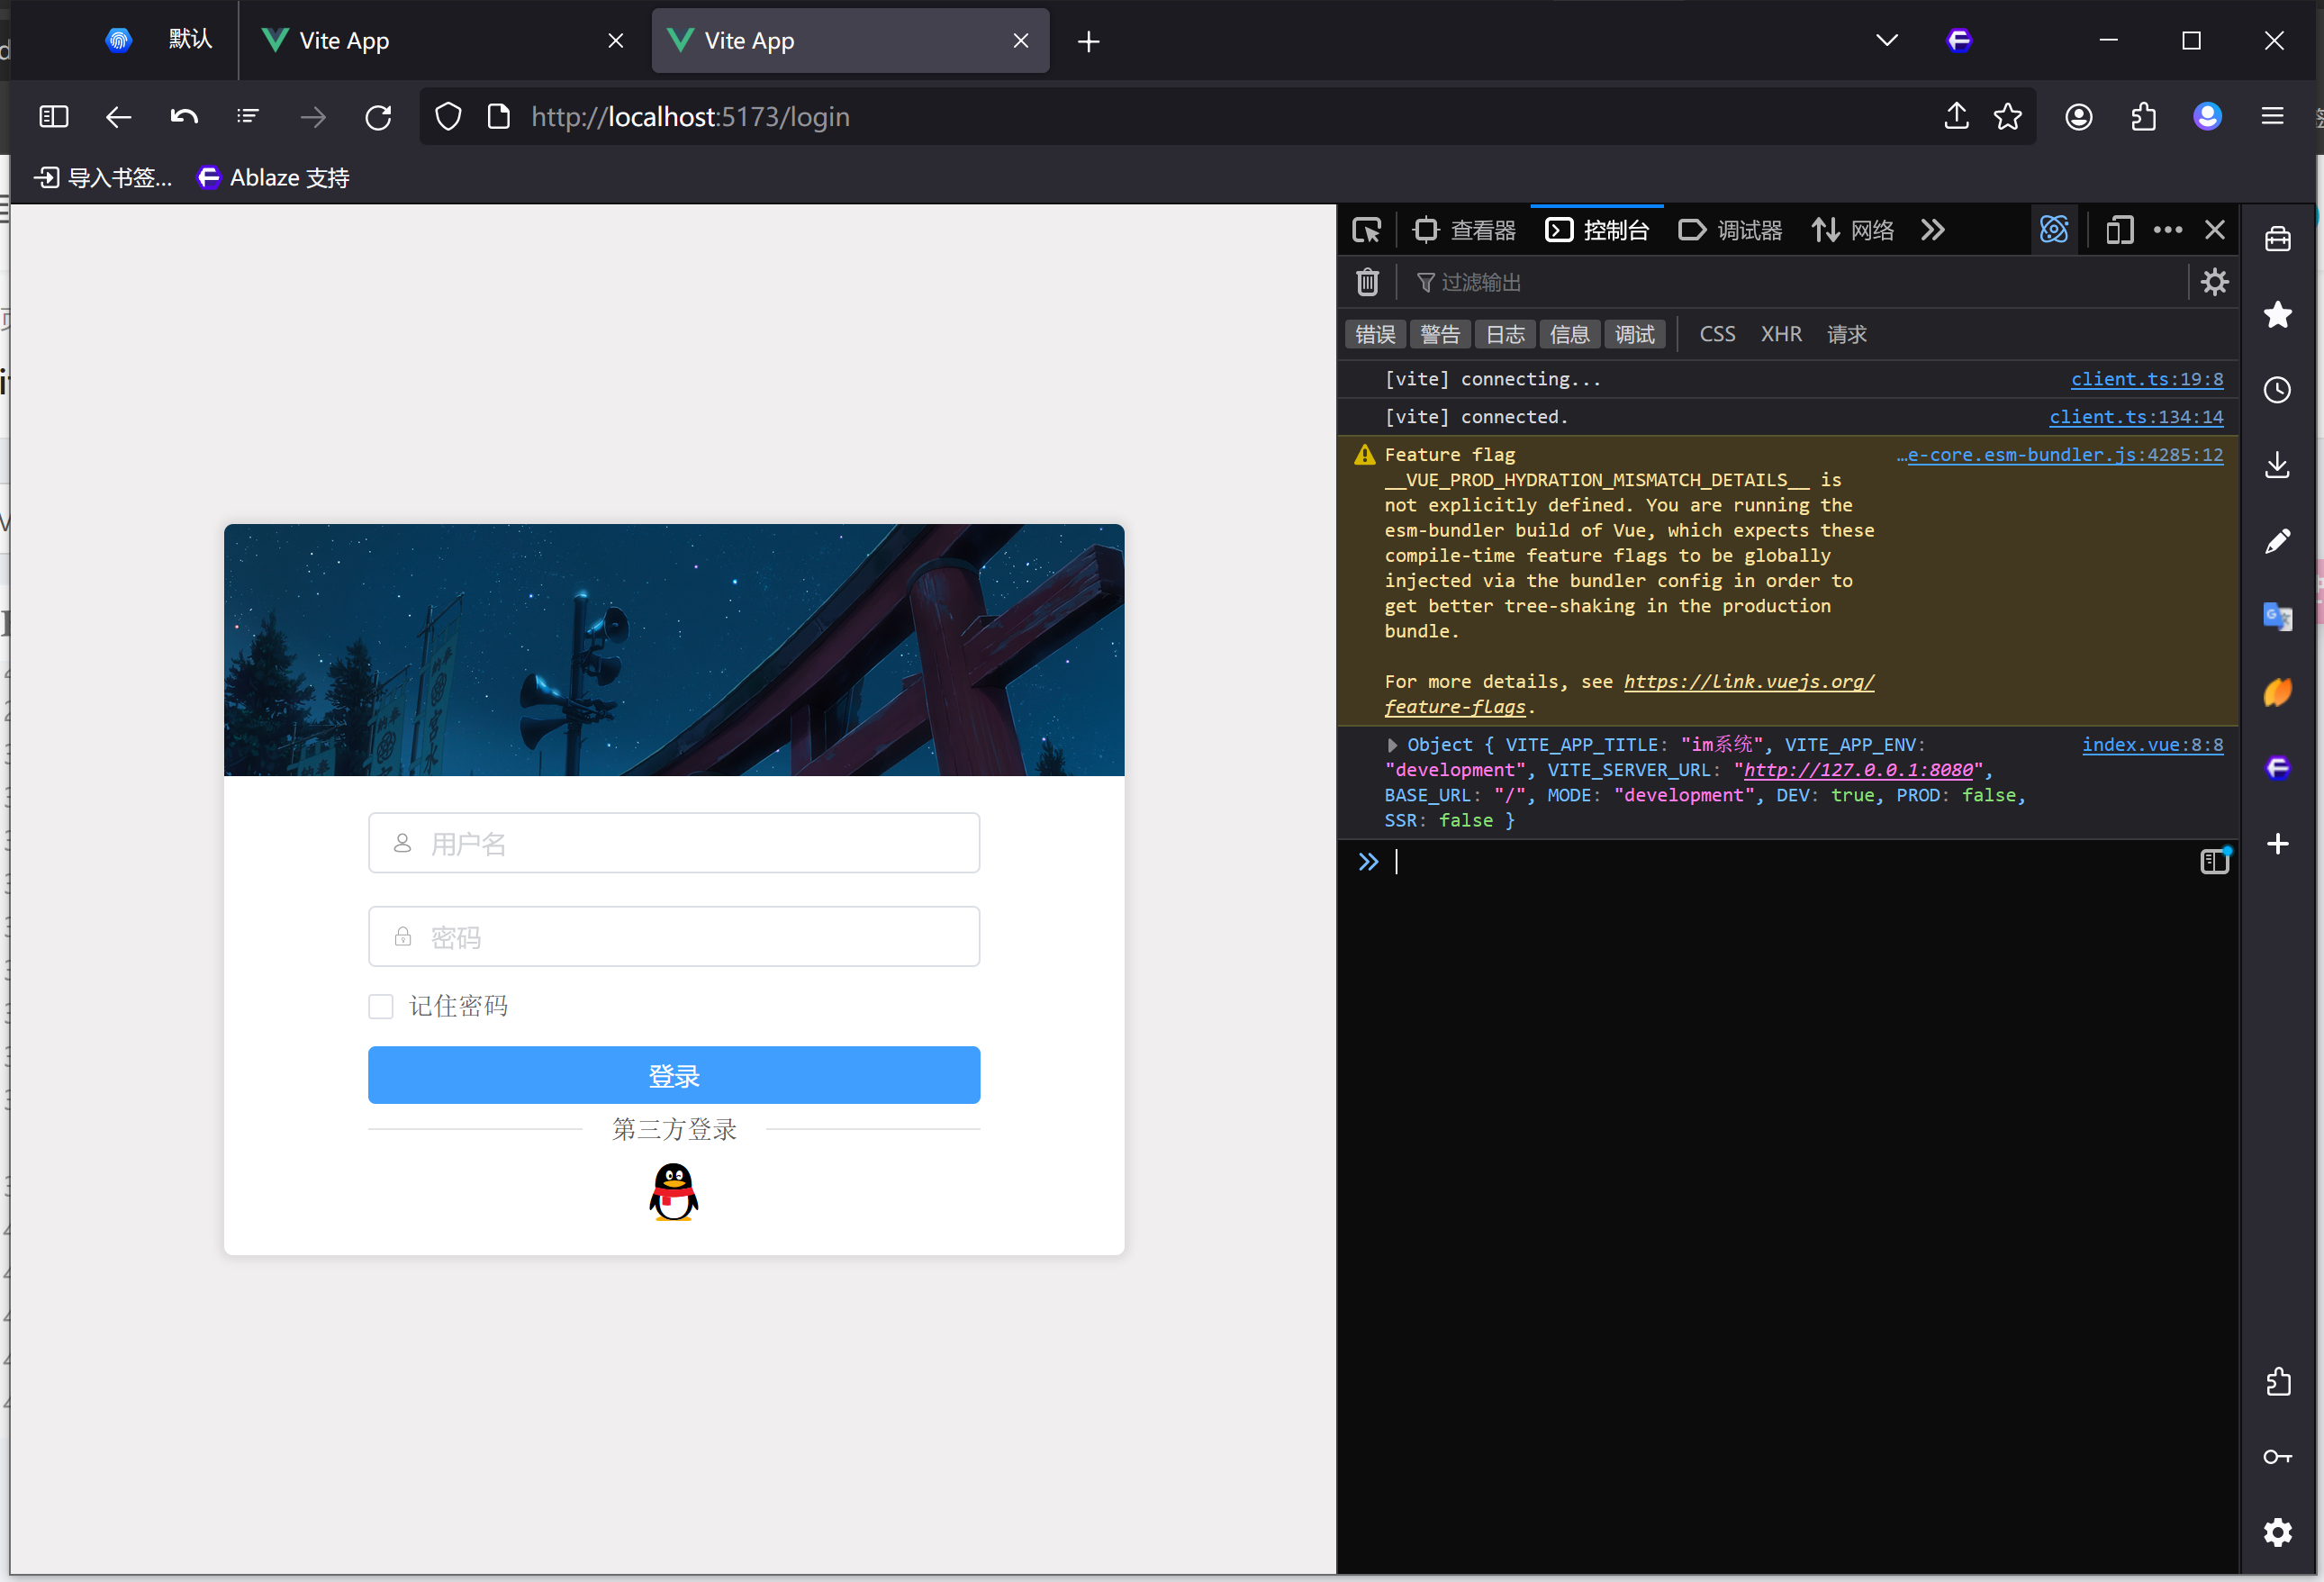This screenshot has width=2324, height=1582.
Task: Toggle the 错误 filter button
Action: click(1375, 334)
